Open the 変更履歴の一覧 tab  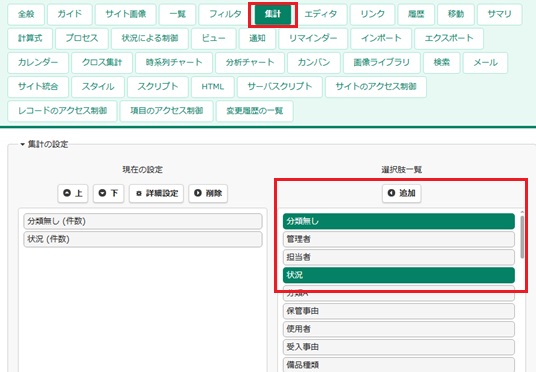pyautogui.click(x=255, y=111)
